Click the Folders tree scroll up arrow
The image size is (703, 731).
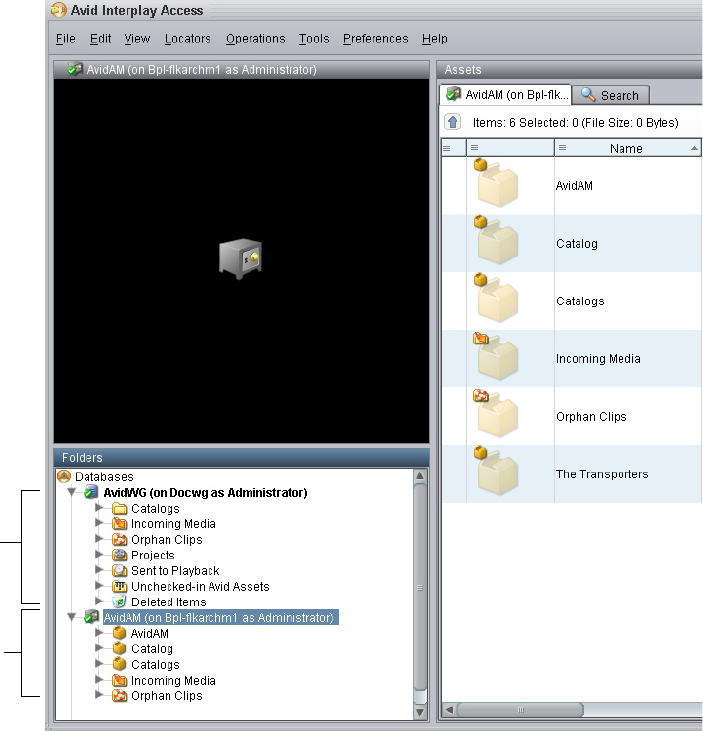[420, 476]
